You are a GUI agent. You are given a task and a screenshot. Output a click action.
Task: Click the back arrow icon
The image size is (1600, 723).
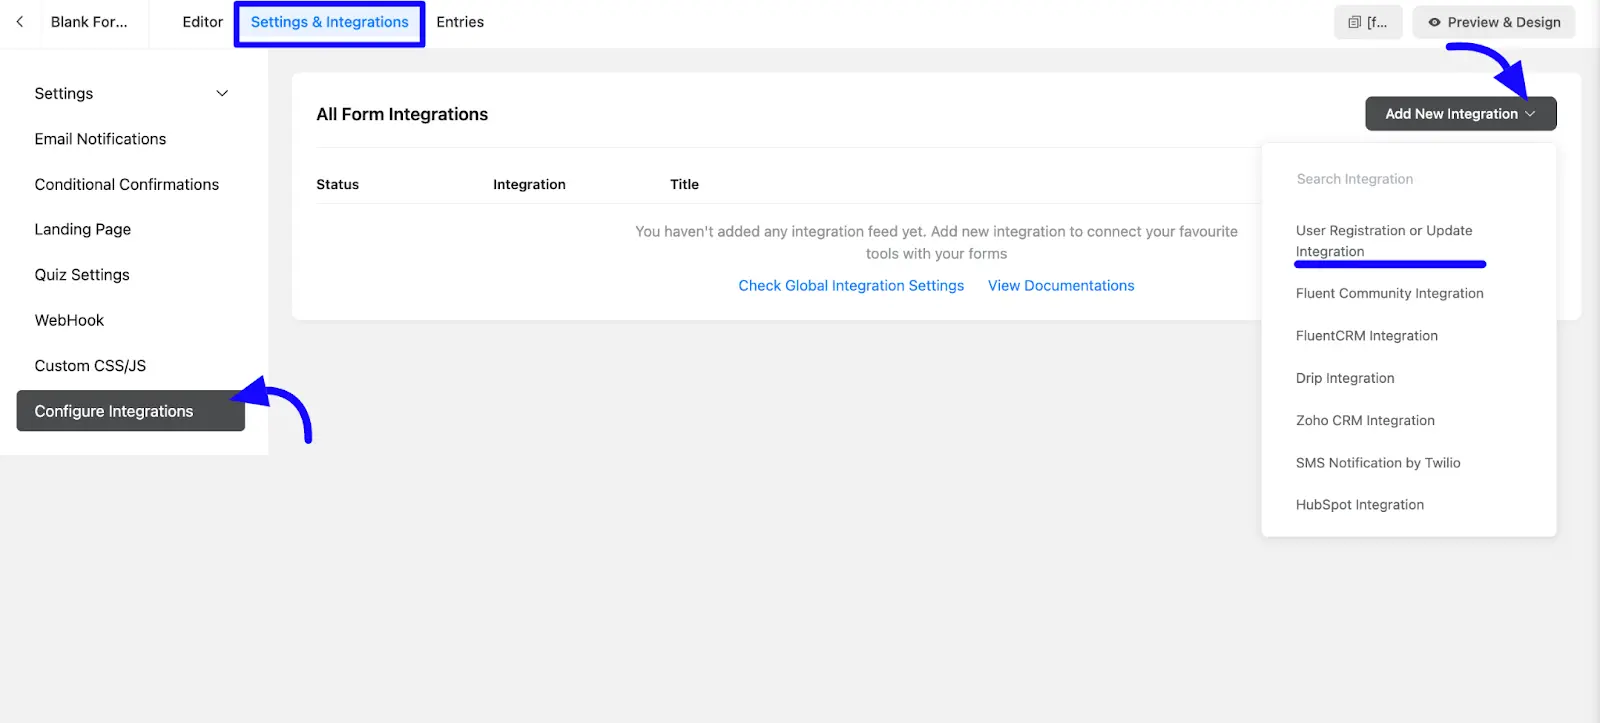point(20,22)
